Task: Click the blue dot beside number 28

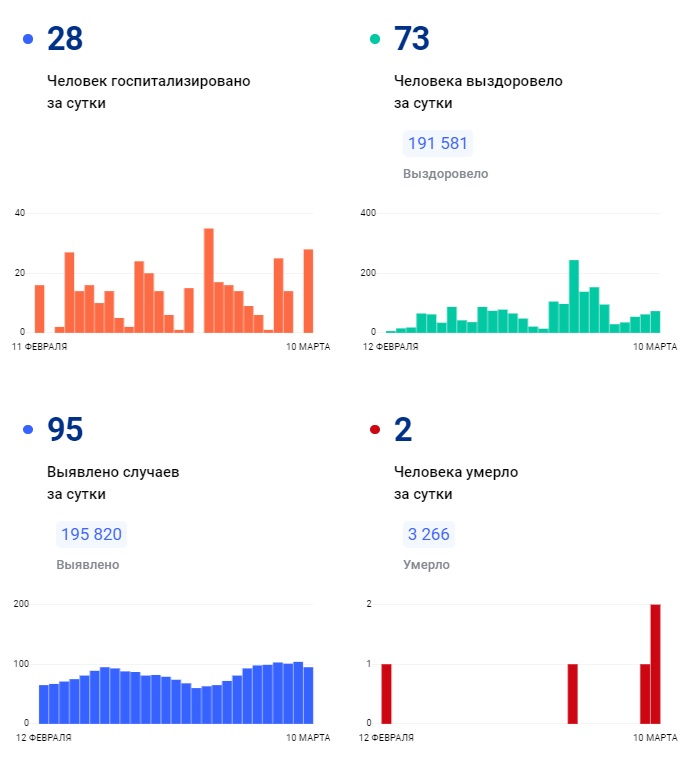Action: click(28, 39)
